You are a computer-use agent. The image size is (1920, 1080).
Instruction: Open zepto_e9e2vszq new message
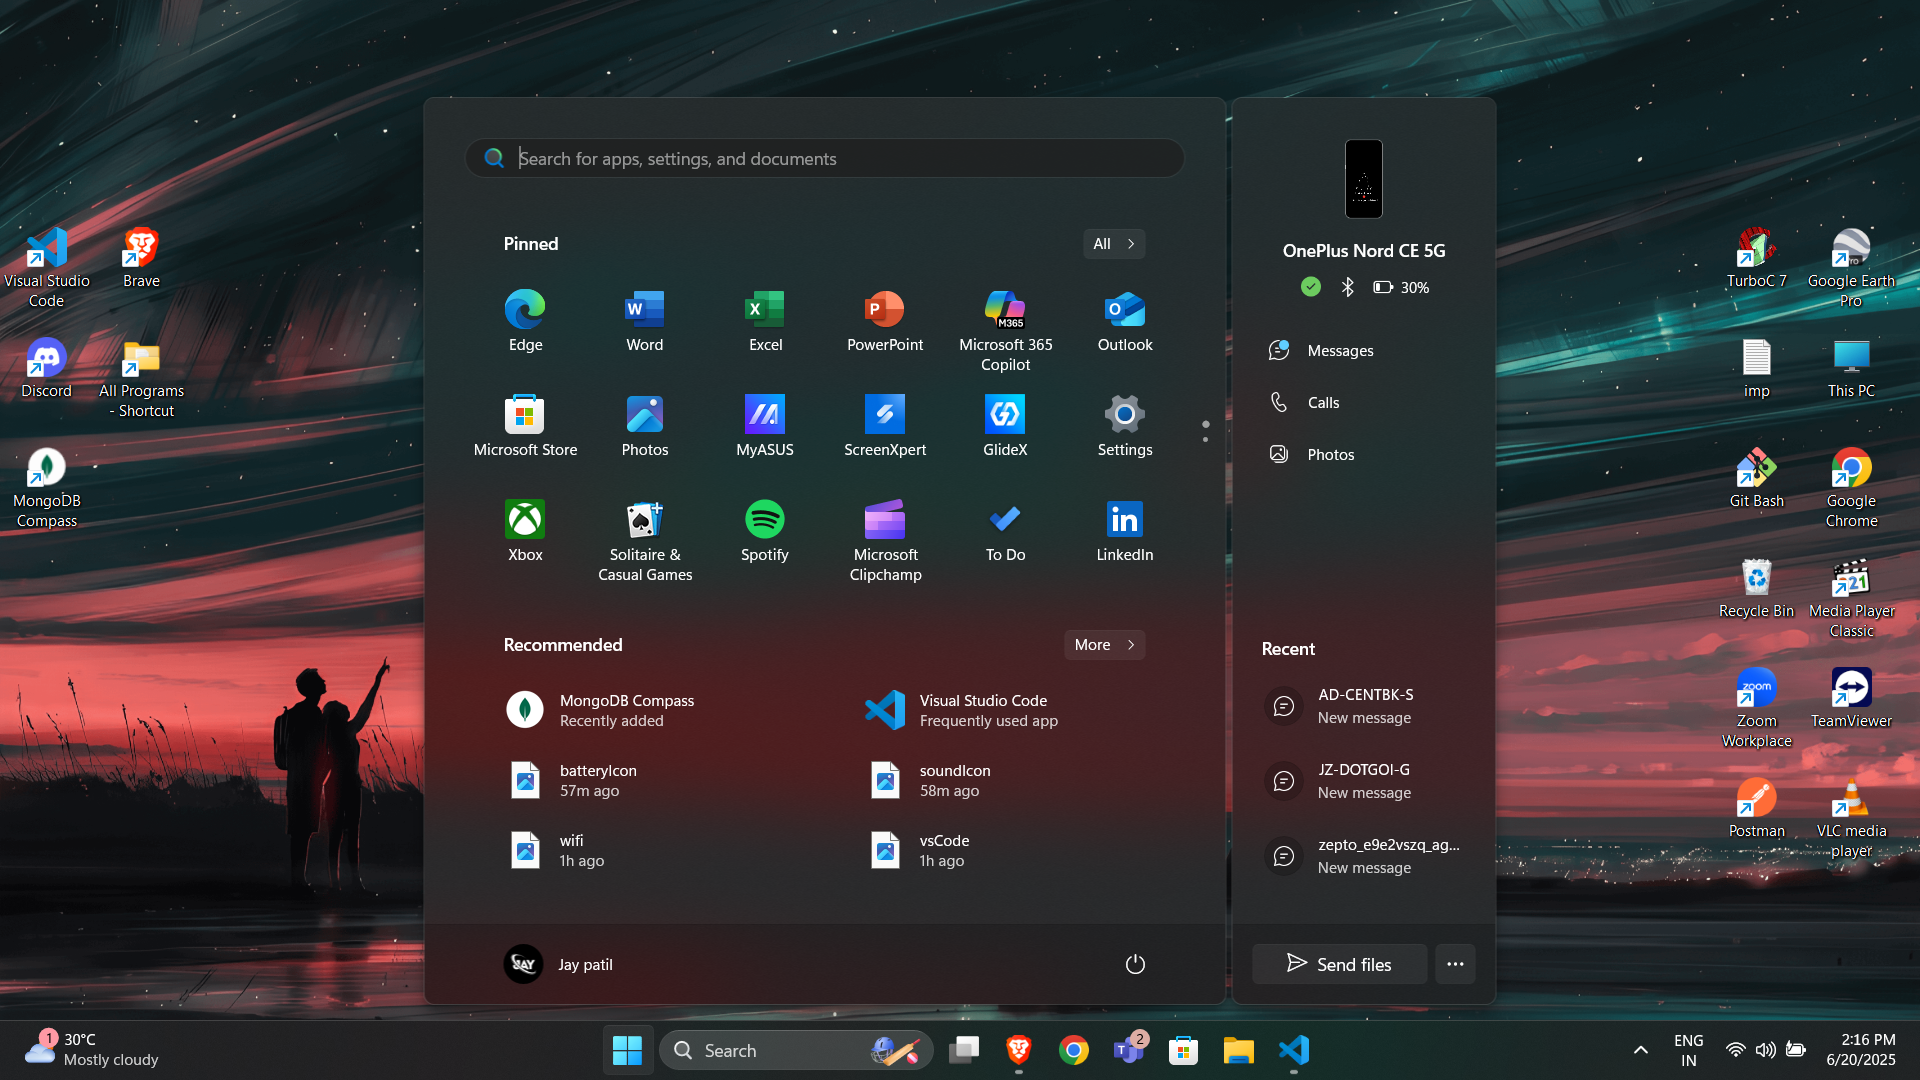1364,856
